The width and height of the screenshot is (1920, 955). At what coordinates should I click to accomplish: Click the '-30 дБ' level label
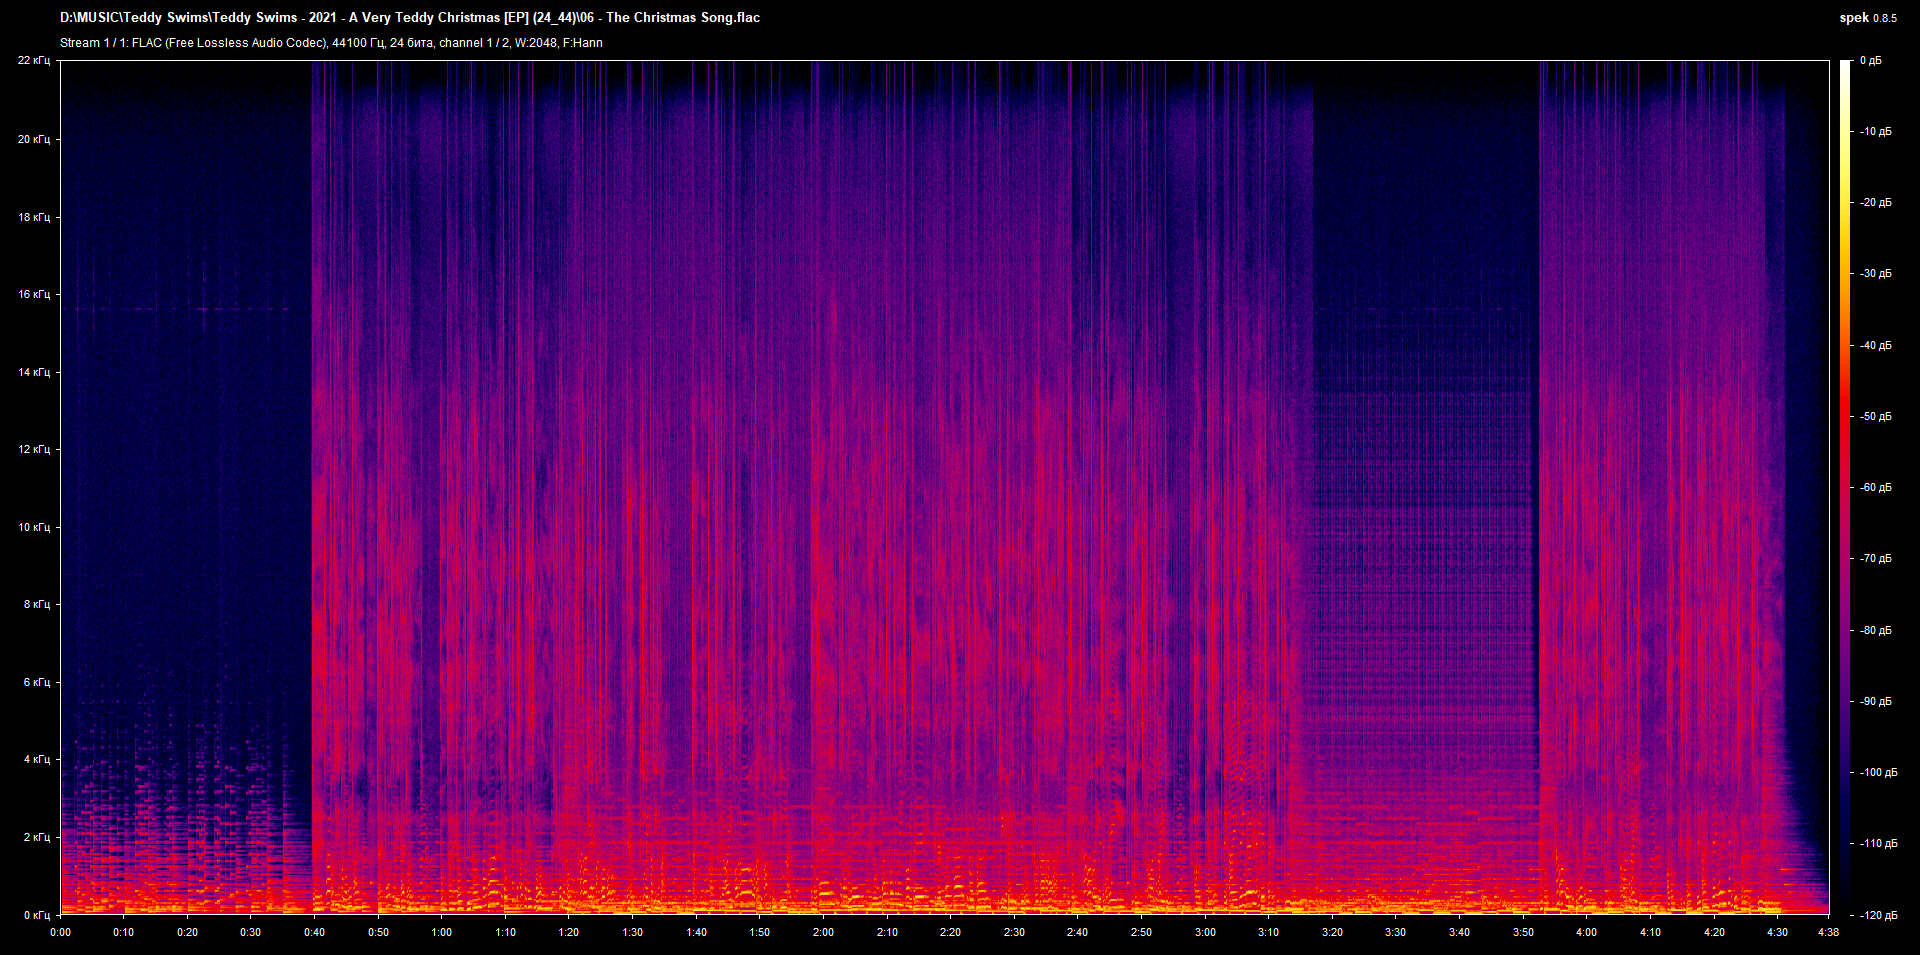(x=1876, y=274)
